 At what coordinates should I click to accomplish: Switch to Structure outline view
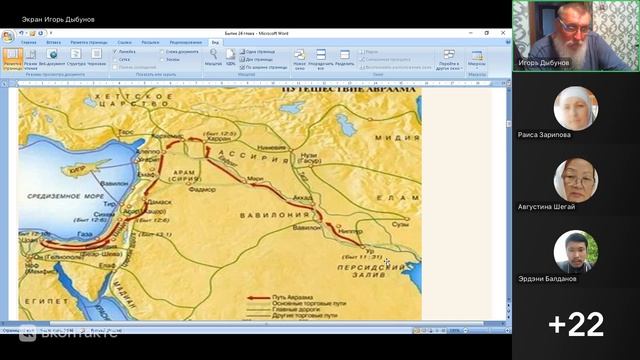click(76, 58)
